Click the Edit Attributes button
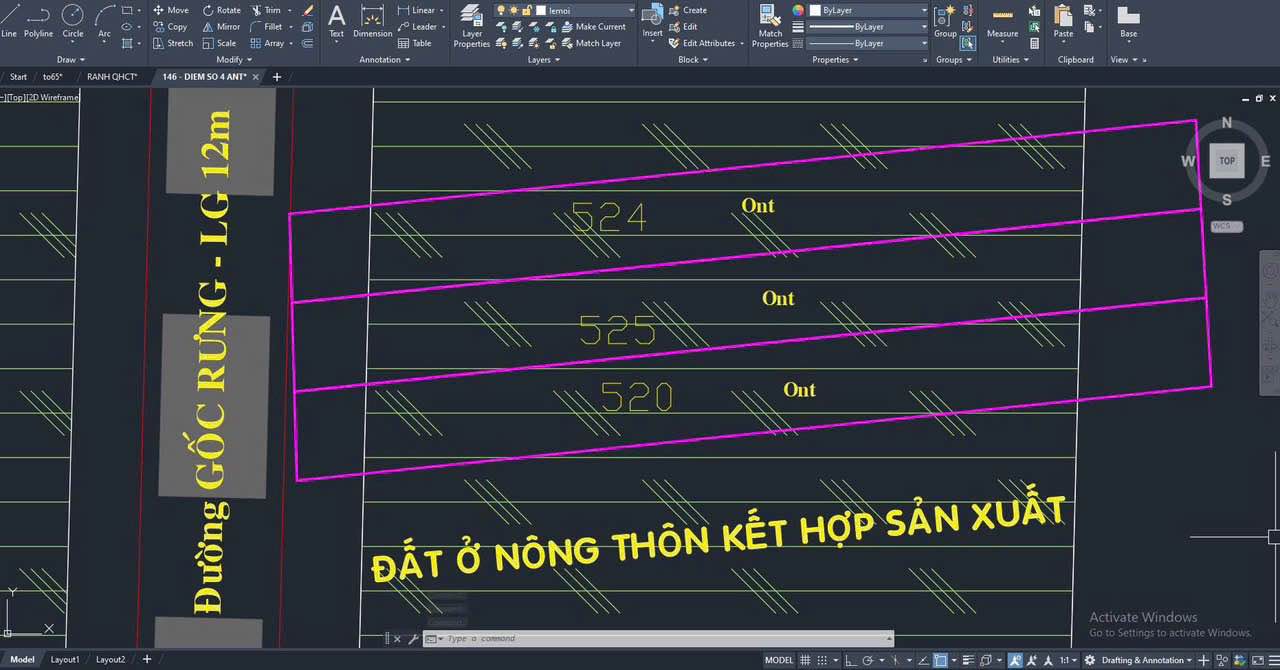Viewport: 1280px width, 670px height. click(x=701, y=43)
